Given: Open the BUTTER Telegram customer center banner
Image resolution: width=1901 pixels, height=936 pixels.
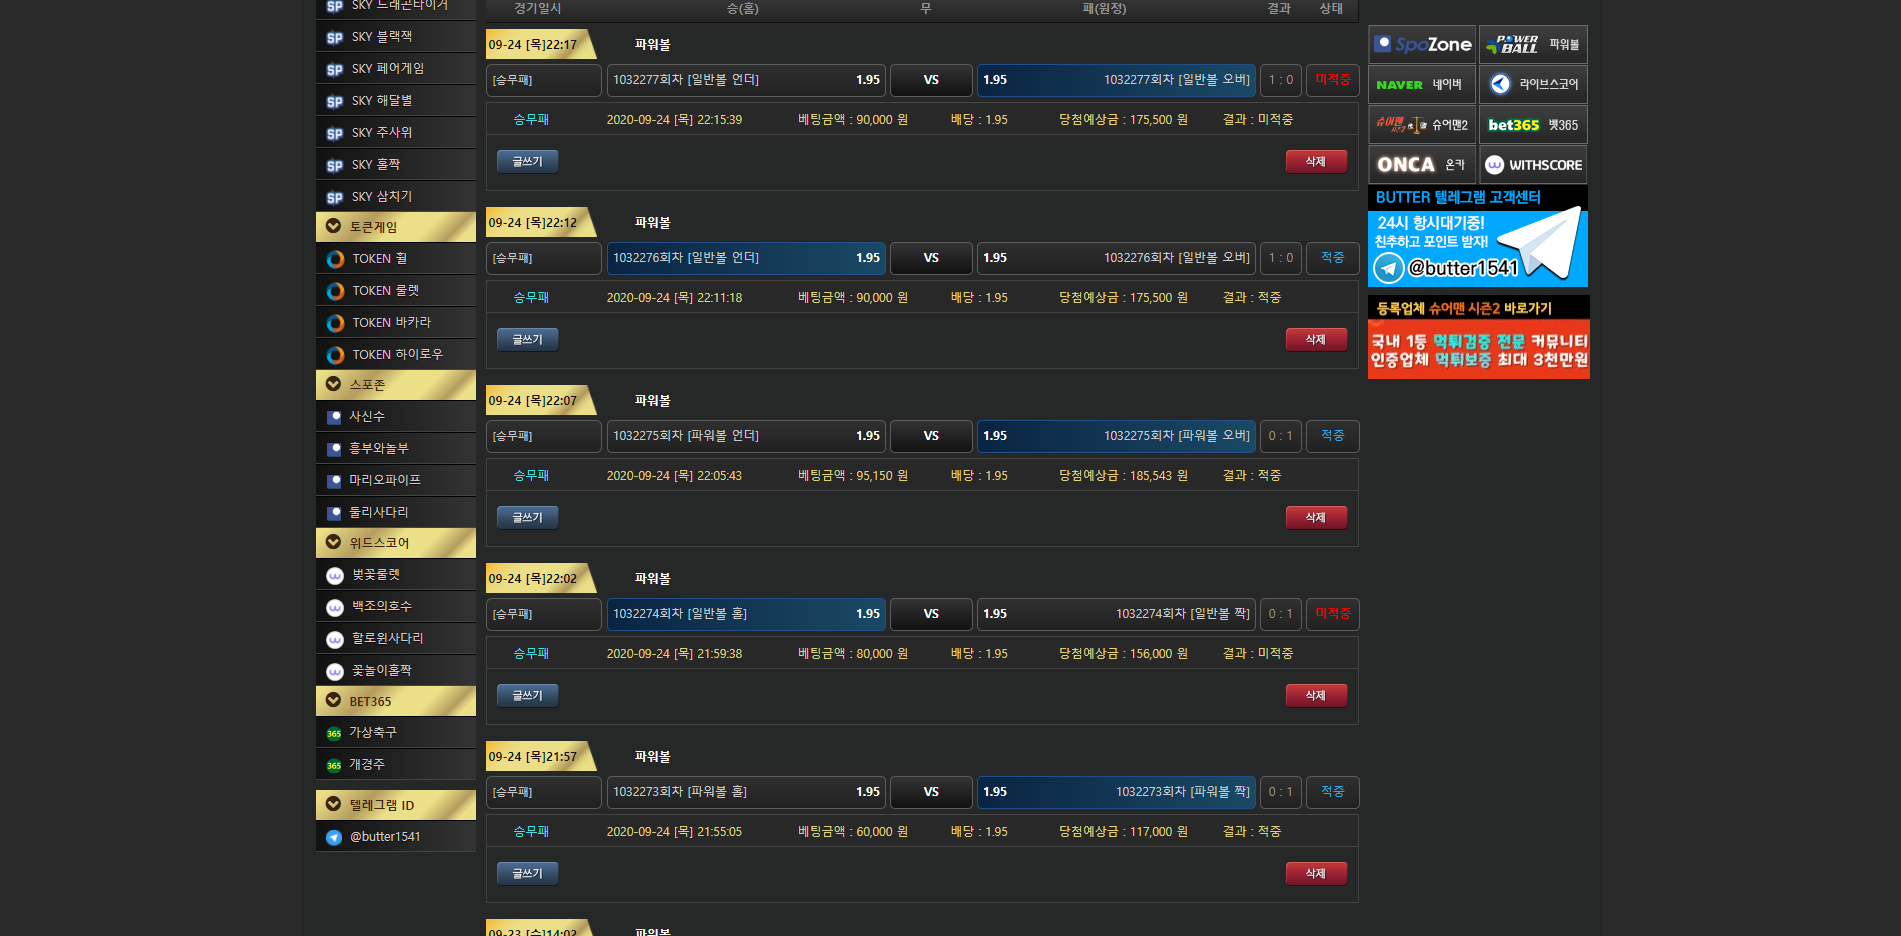Looking at the screenshot, I should [1477, 237].
